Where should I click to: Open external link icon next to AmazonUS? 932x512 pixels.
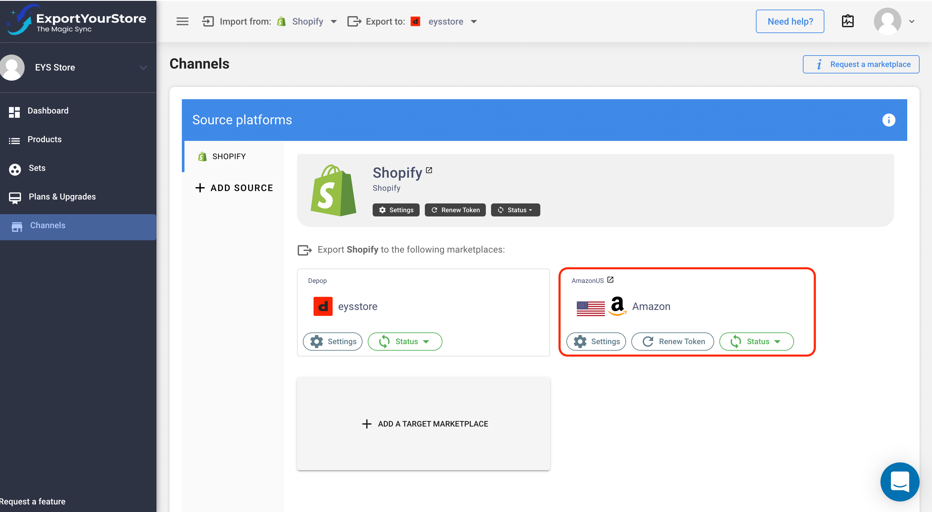point(610,279)
